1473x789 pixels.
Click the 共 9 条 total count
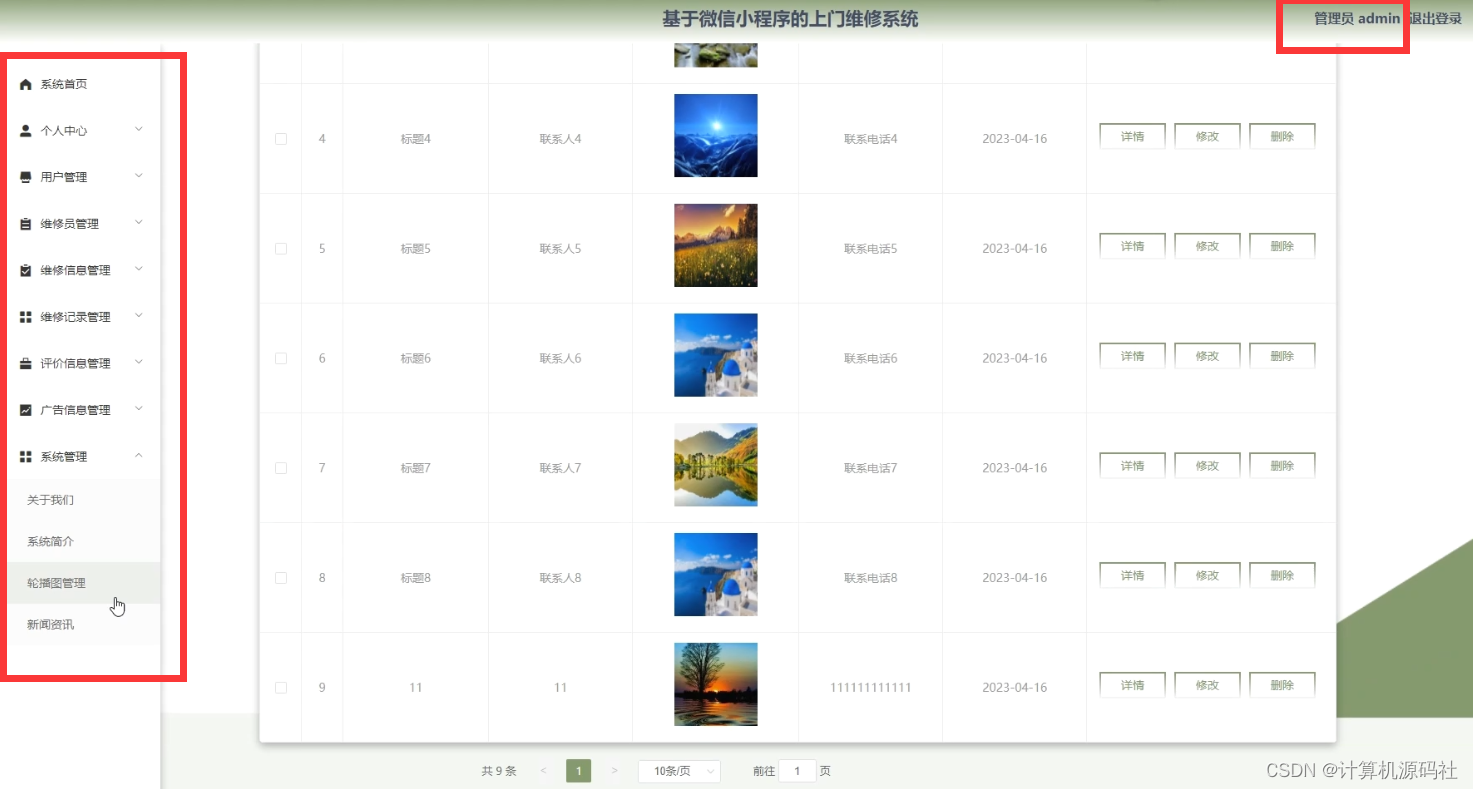[499, 771]
